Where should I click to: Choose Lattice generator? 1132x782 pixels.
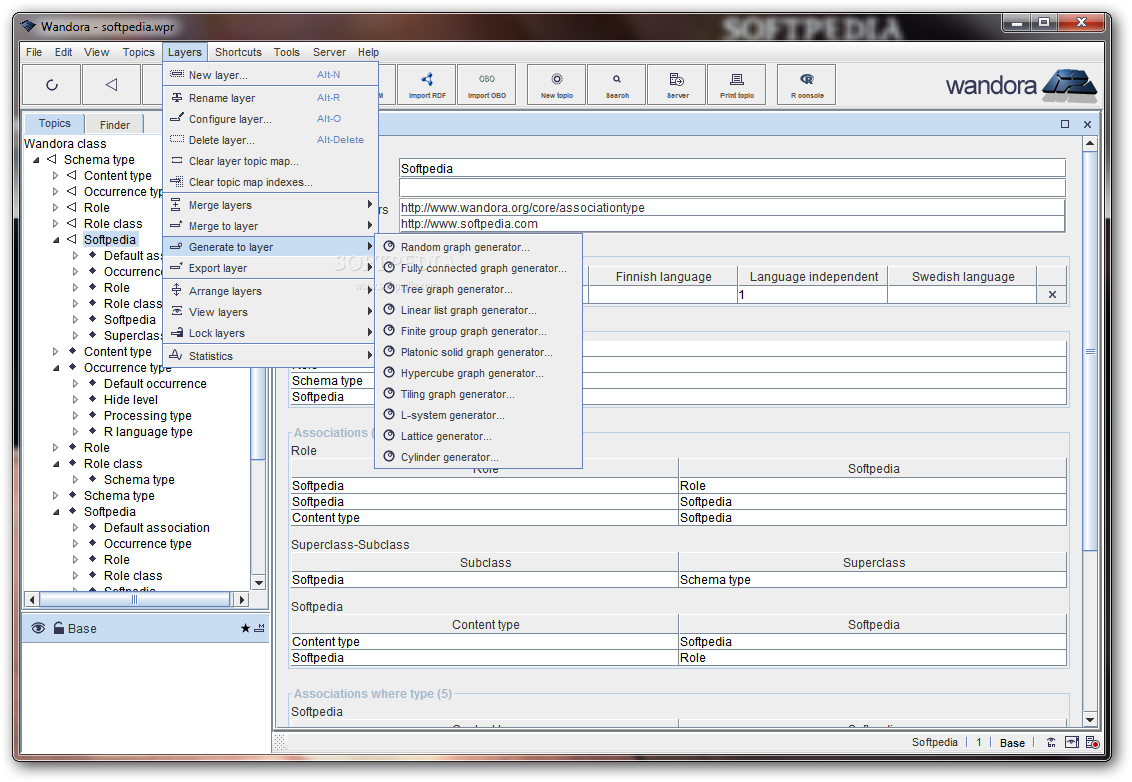click(479, 435)
